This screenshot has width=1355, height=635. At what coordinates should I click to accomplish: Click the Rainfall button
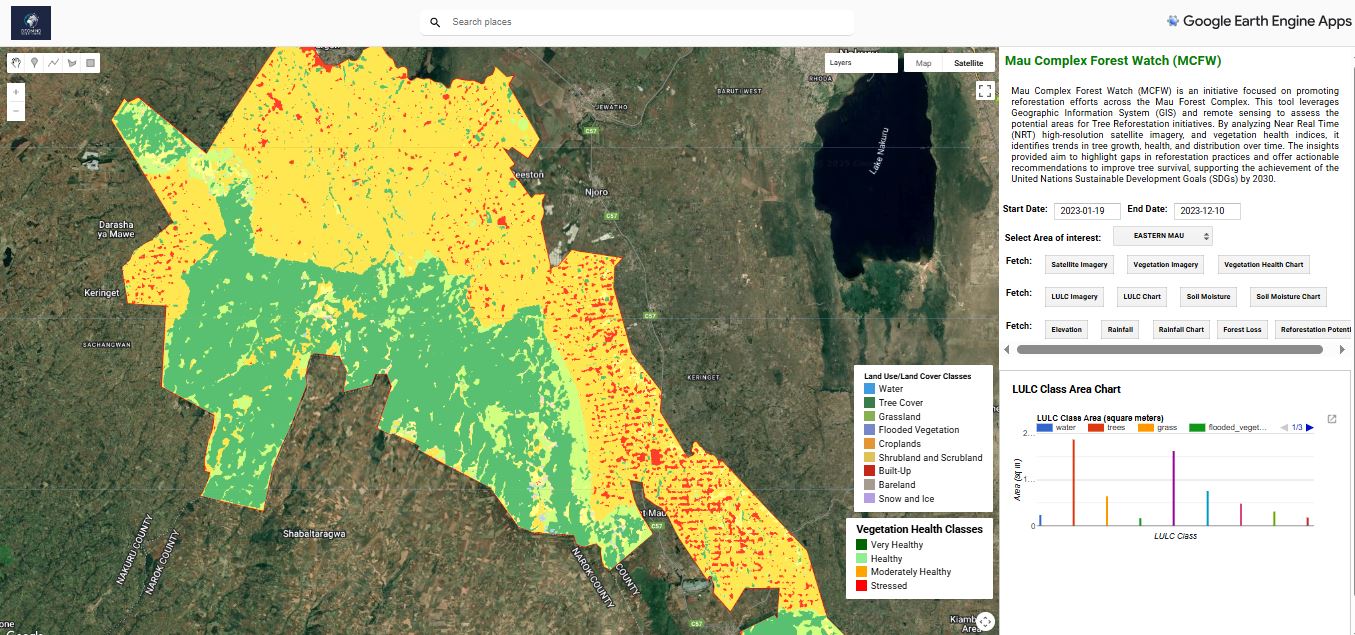click(1120, 329)
